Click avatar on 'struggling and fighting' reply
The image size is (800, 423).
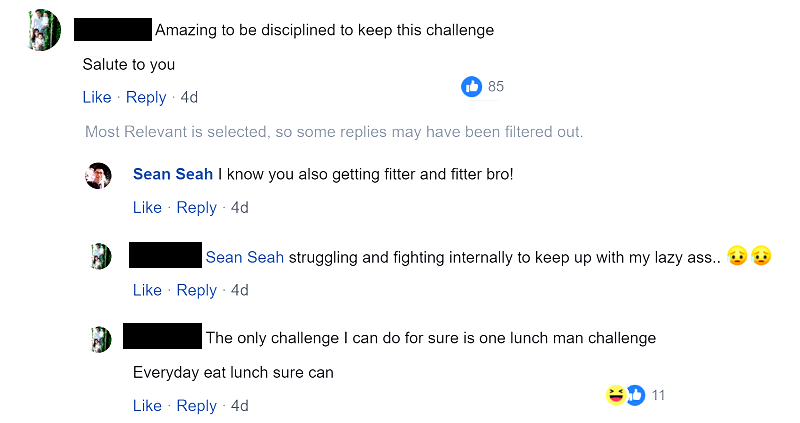(x=100, y=256)
